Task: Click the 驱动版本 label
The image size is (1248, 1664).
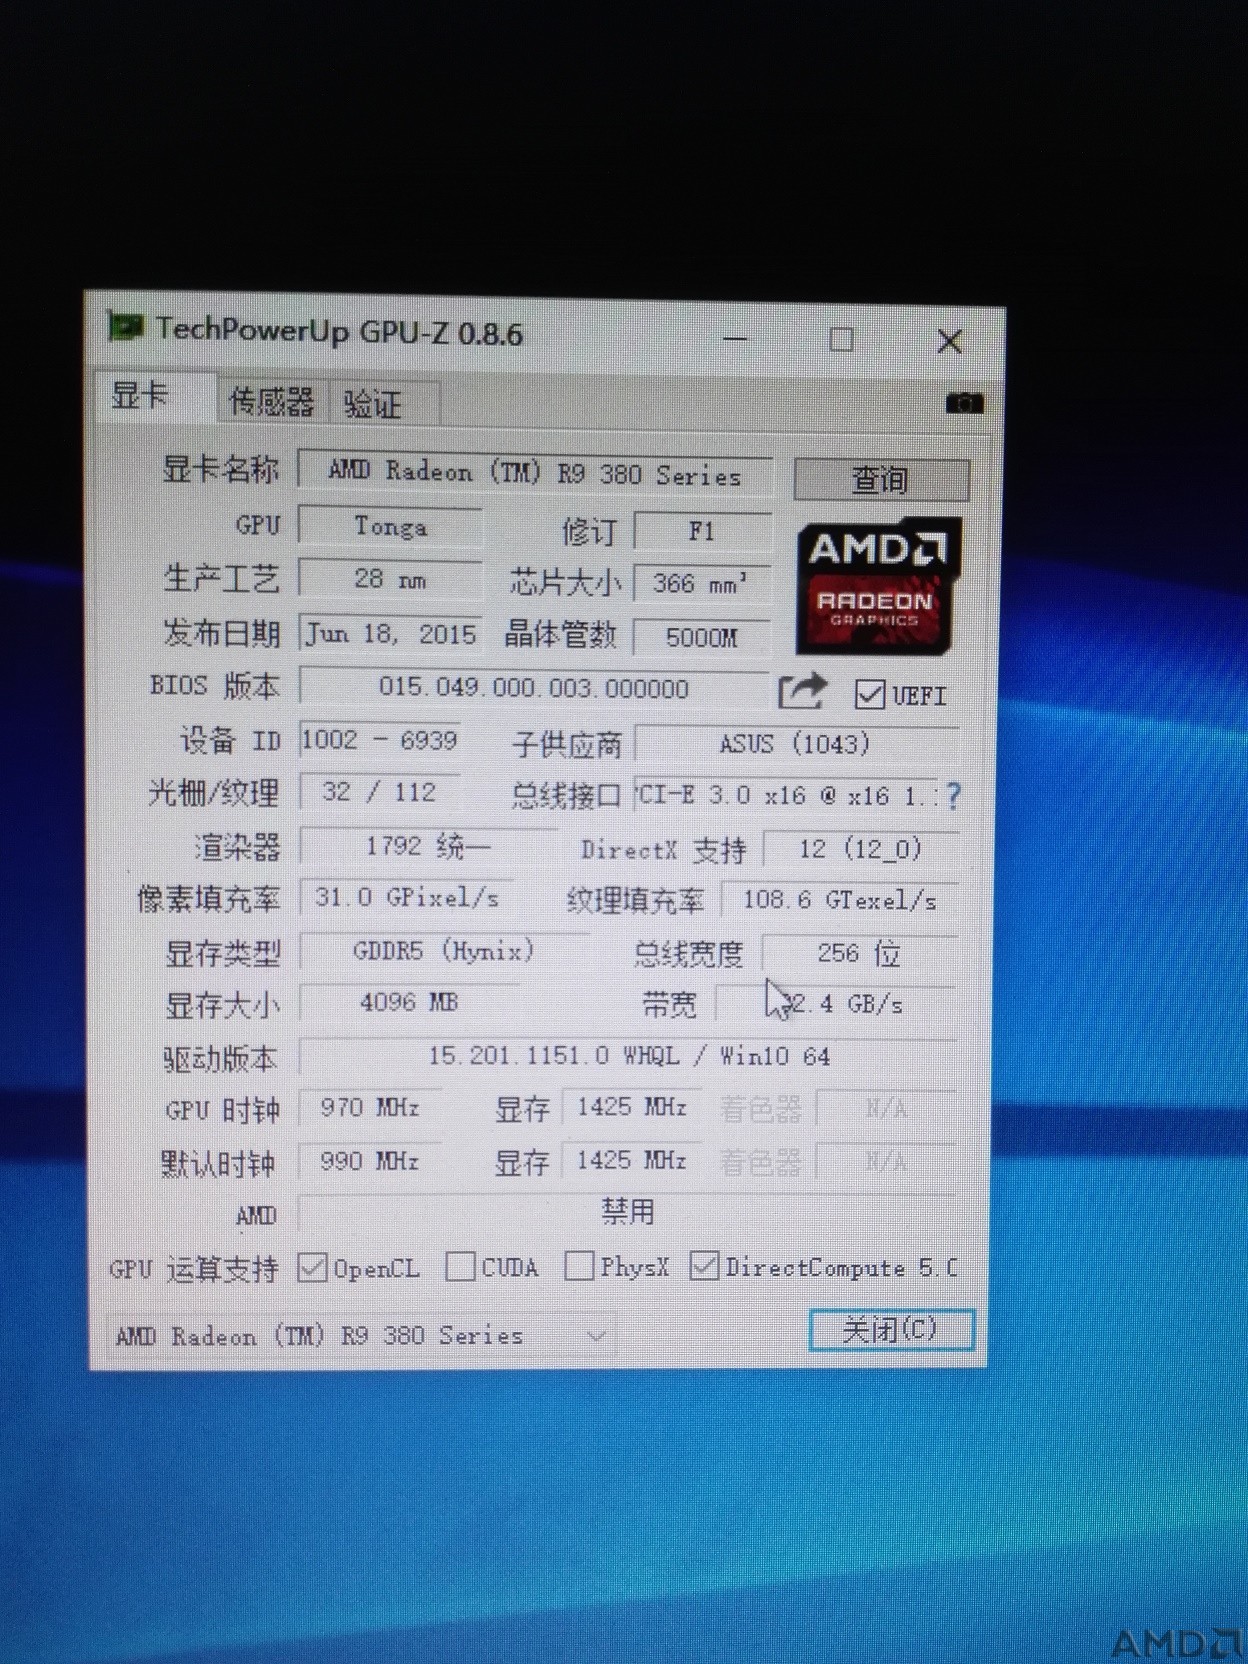Action: tap(220, 1059)
